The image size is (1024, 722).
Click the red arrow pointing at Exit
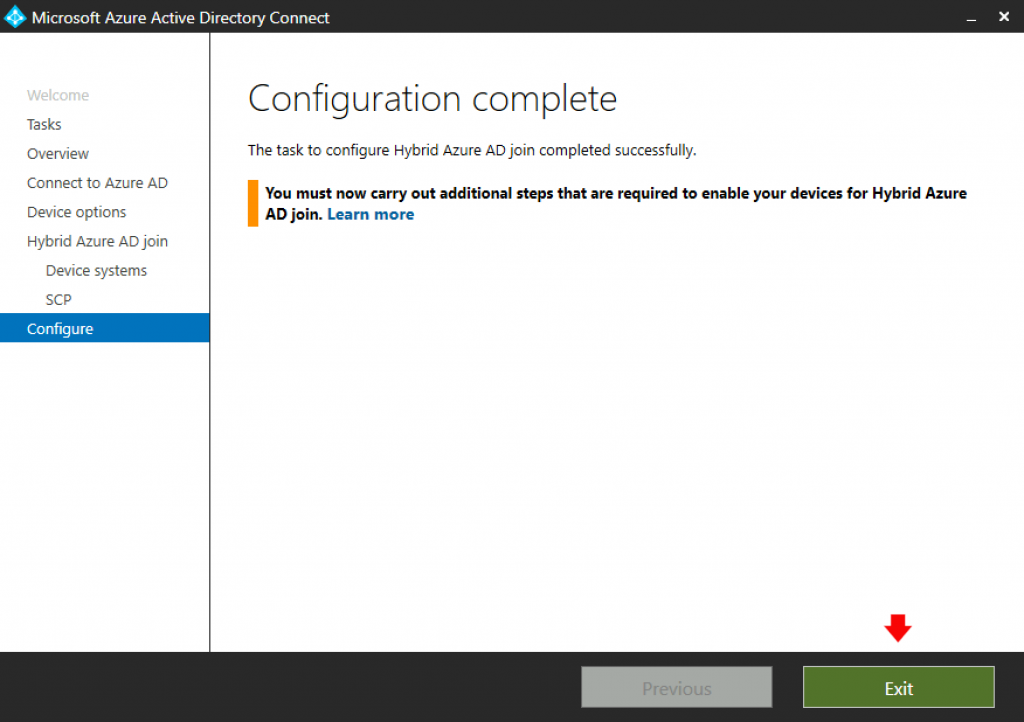pyautogui.click(x=897, y=628)
